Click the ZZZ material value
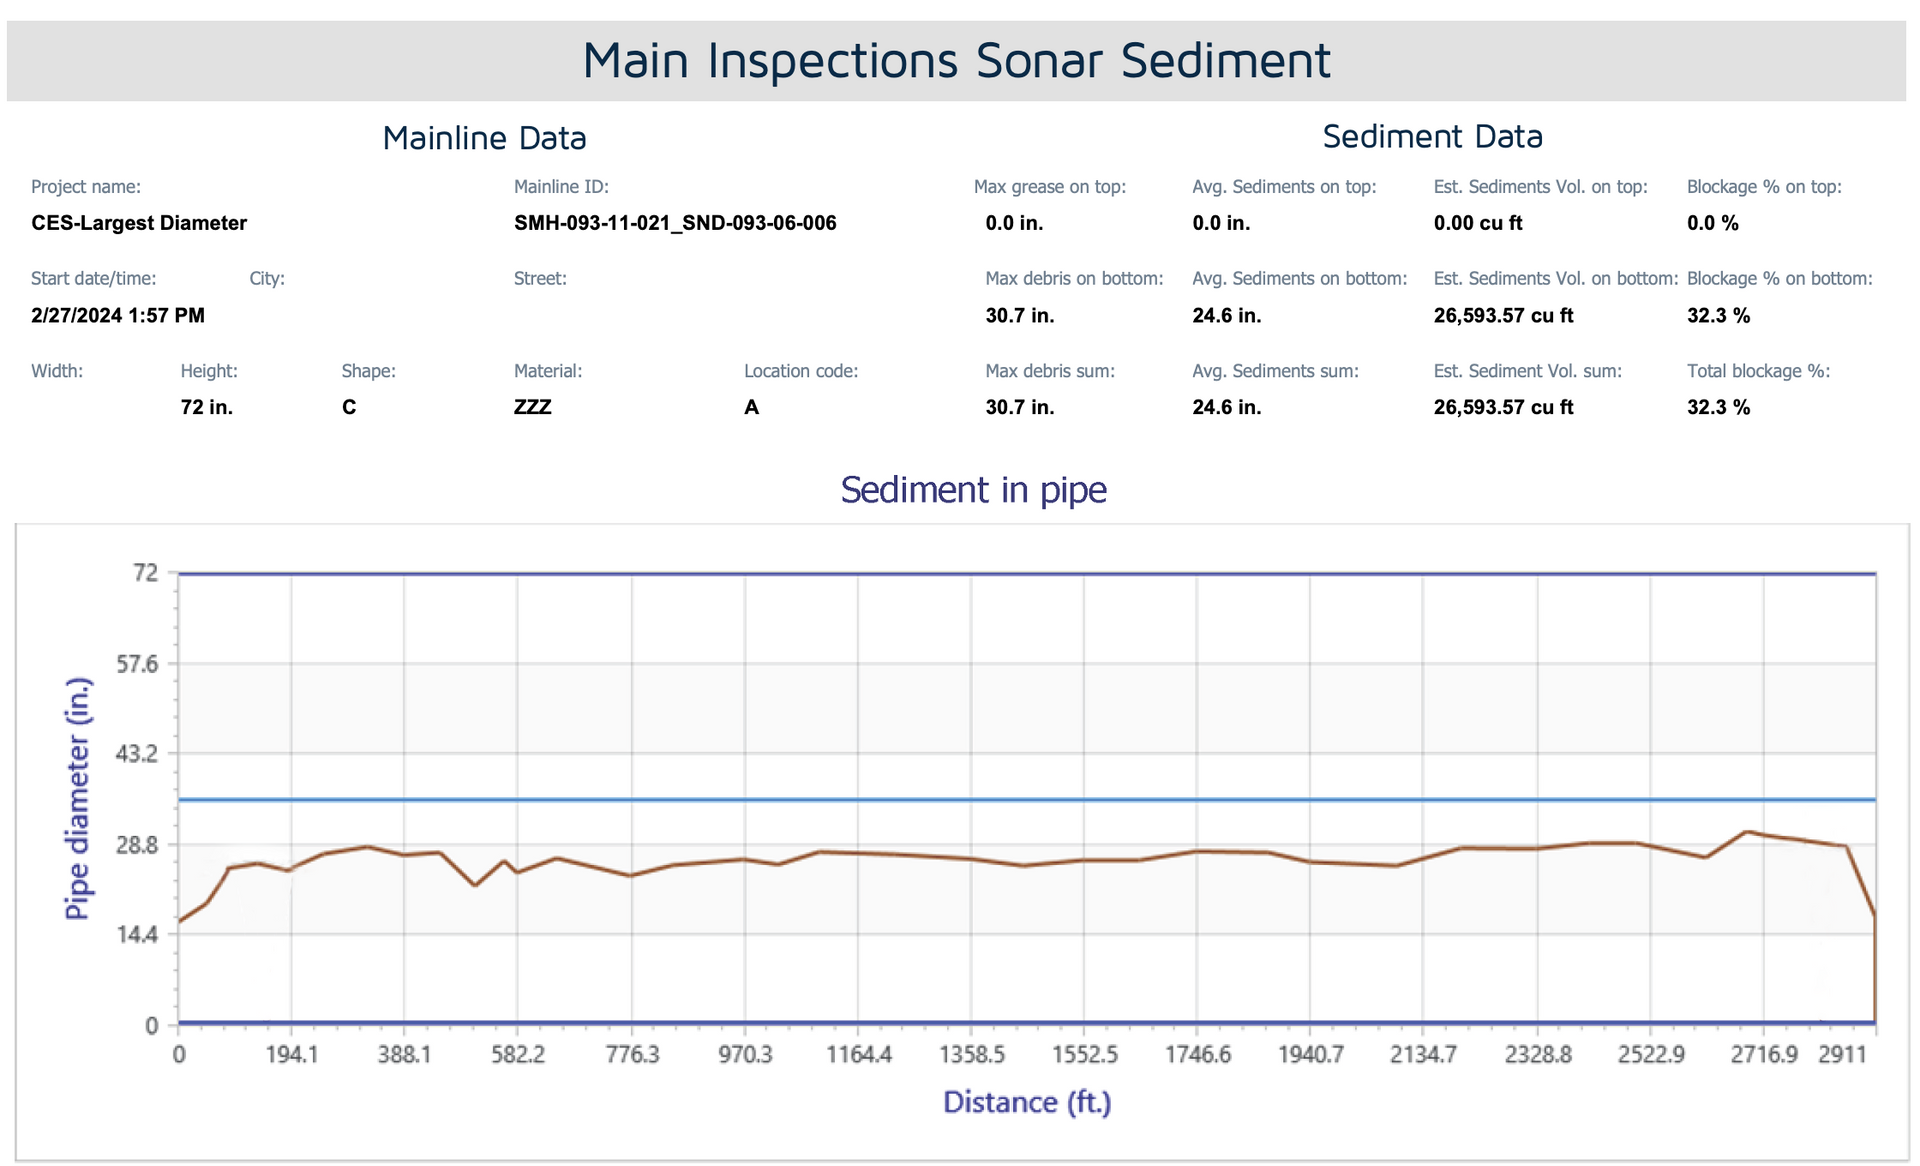The image size is (1920, 1166). coord(532,408)
